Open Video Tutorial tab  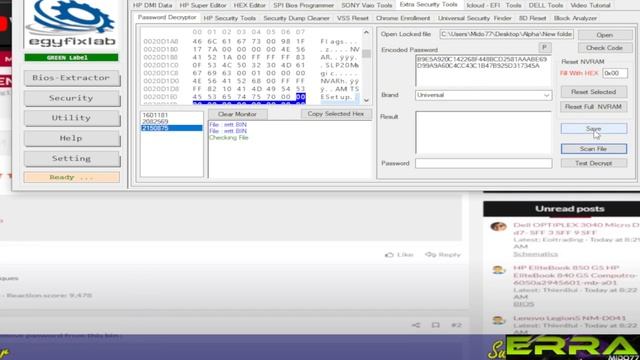click(x=590, y=5)
